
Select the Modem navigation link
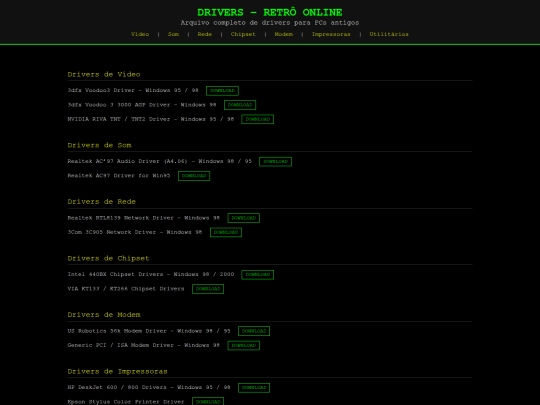coord(283,34)
